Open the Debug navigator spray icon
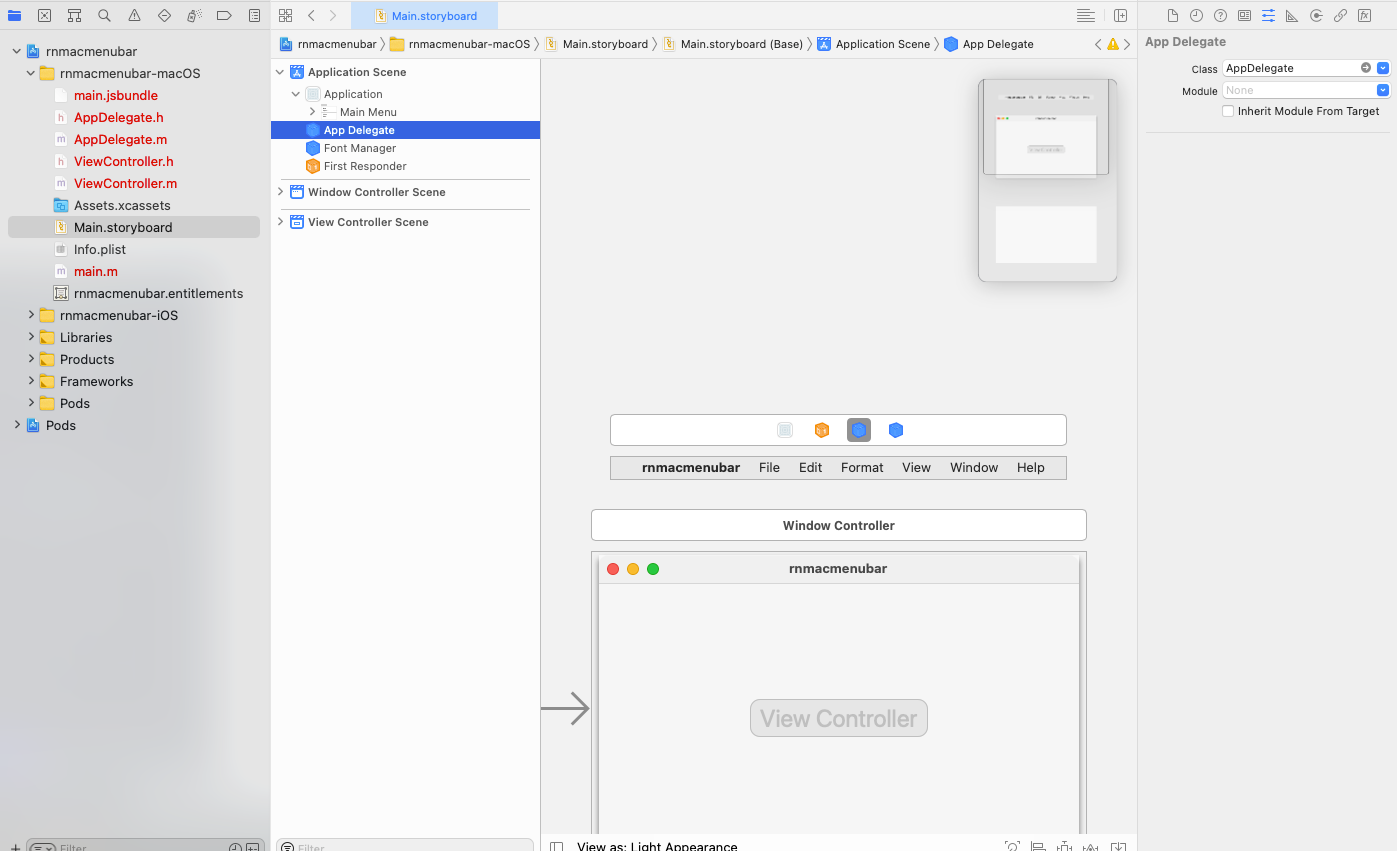Viewport: 1397px width, 851px height. pyautogui.click(x=195, y=16)
